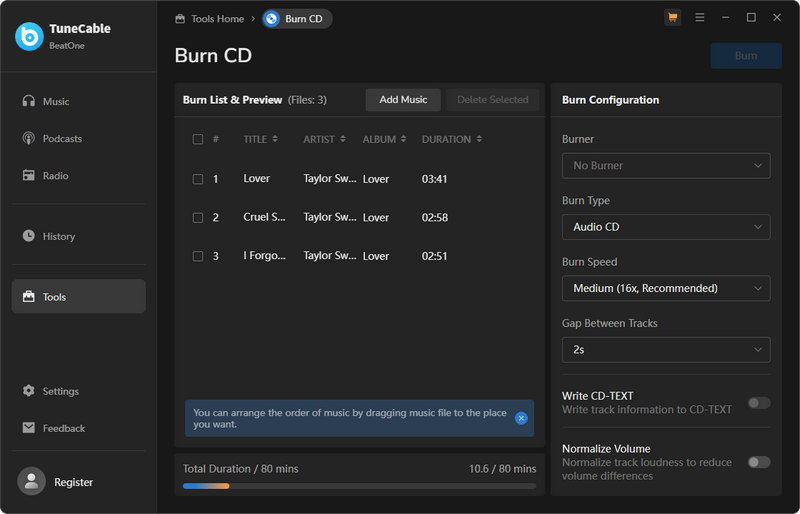Open Feedback via envelope icon
The height and width of the screenshot is (514, 800).
[x=29, y=428]
